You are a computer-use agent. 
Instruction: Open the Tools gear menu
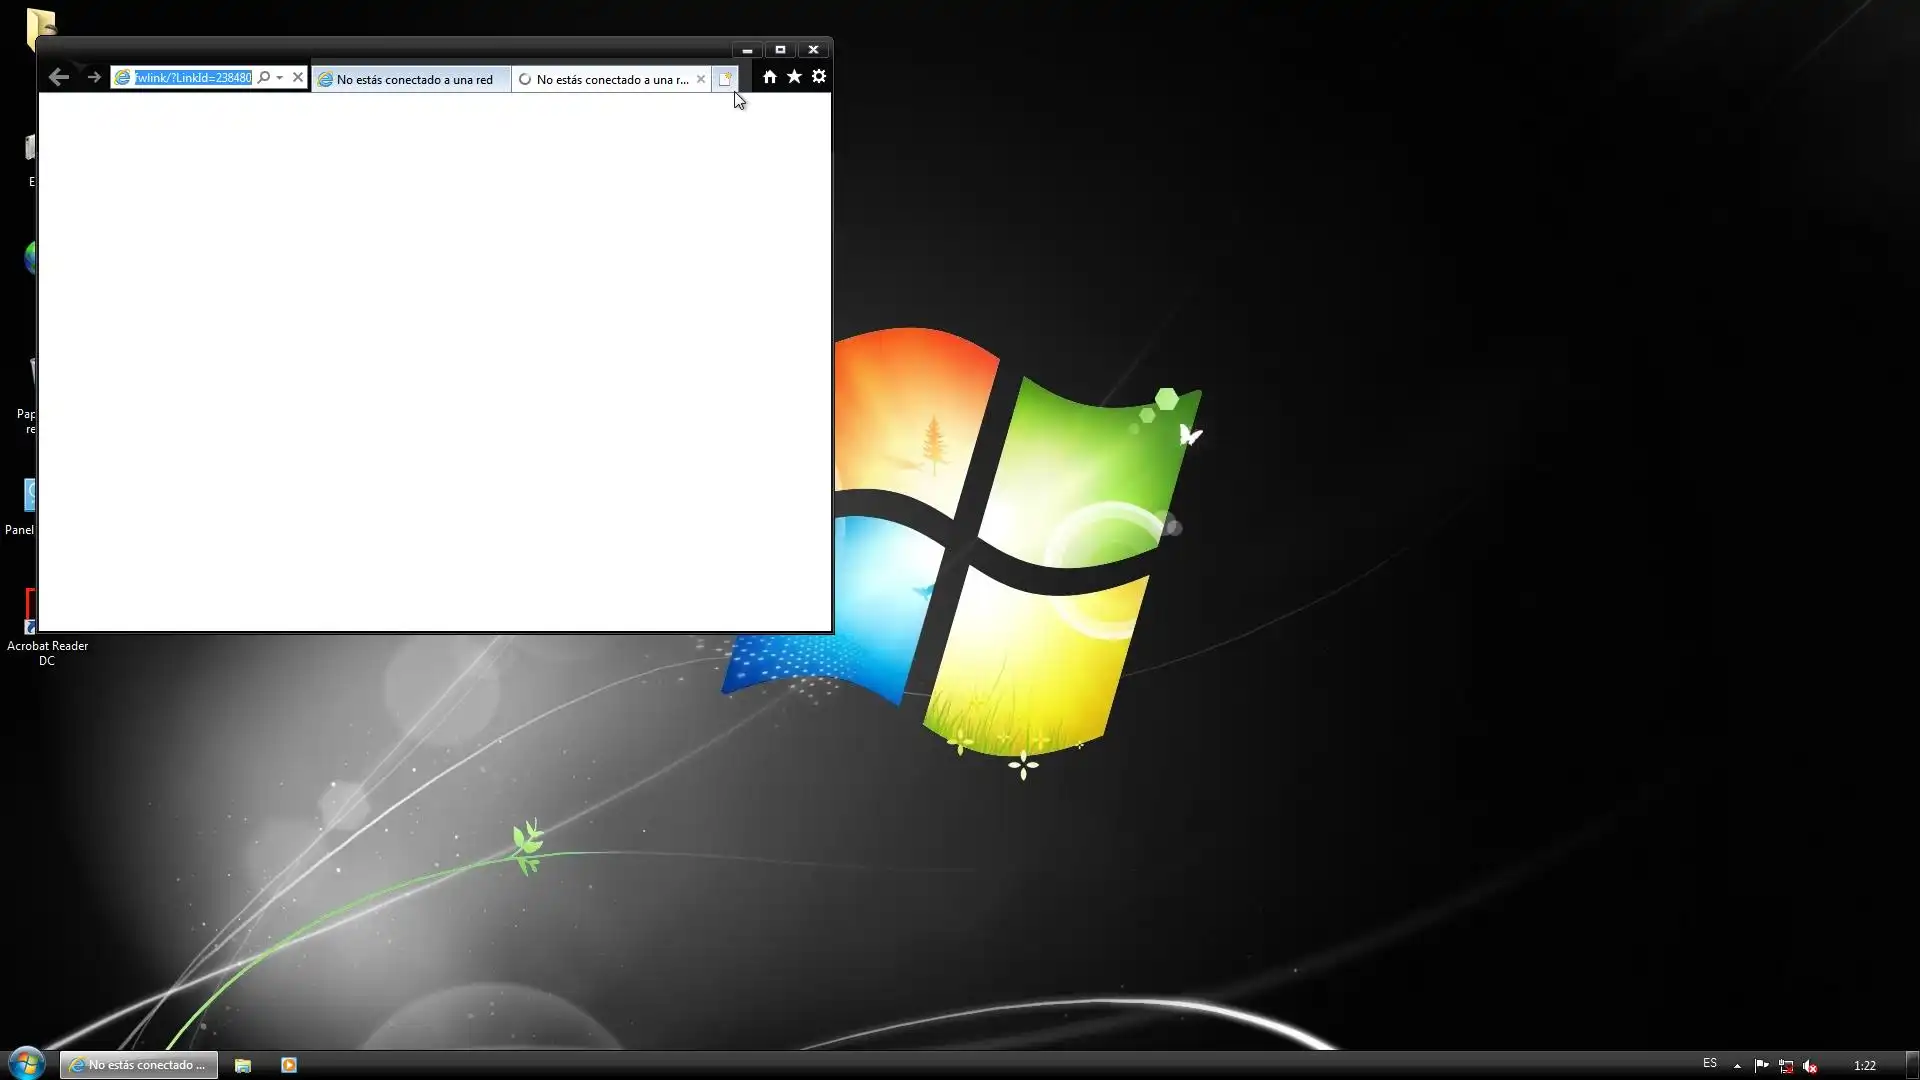(819, 77)
